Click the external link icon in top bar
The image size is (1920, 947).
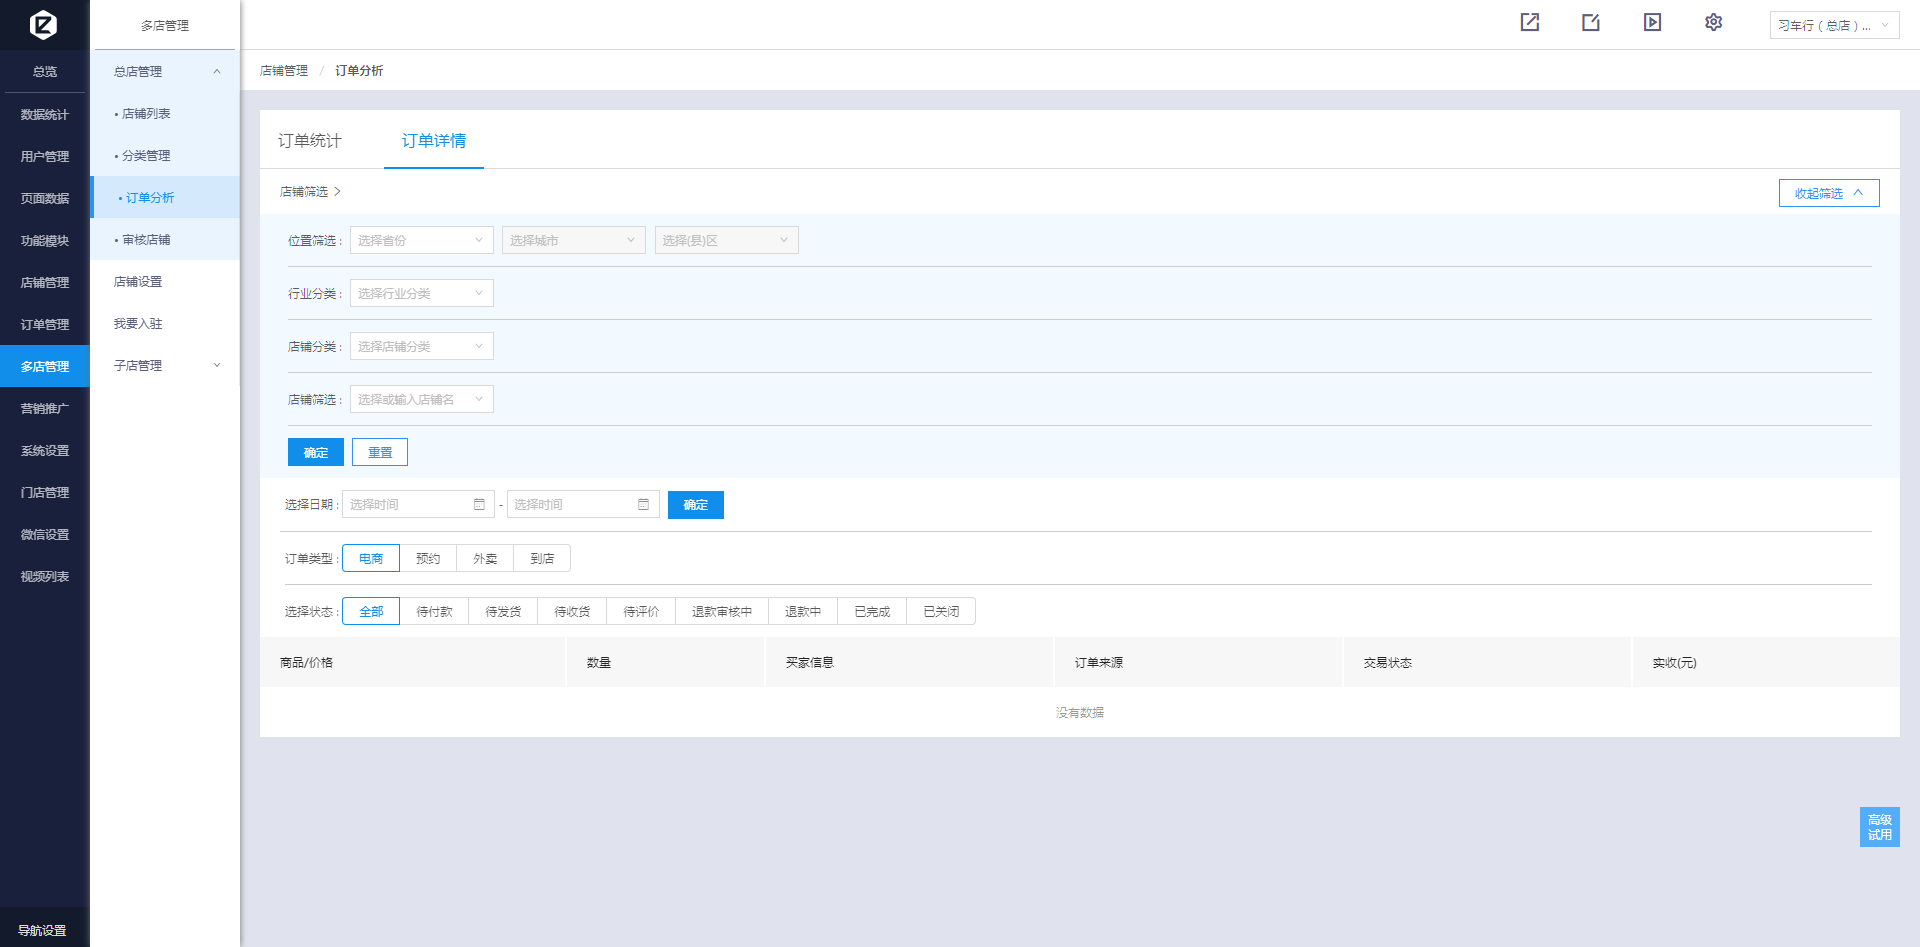point(1529,23)
